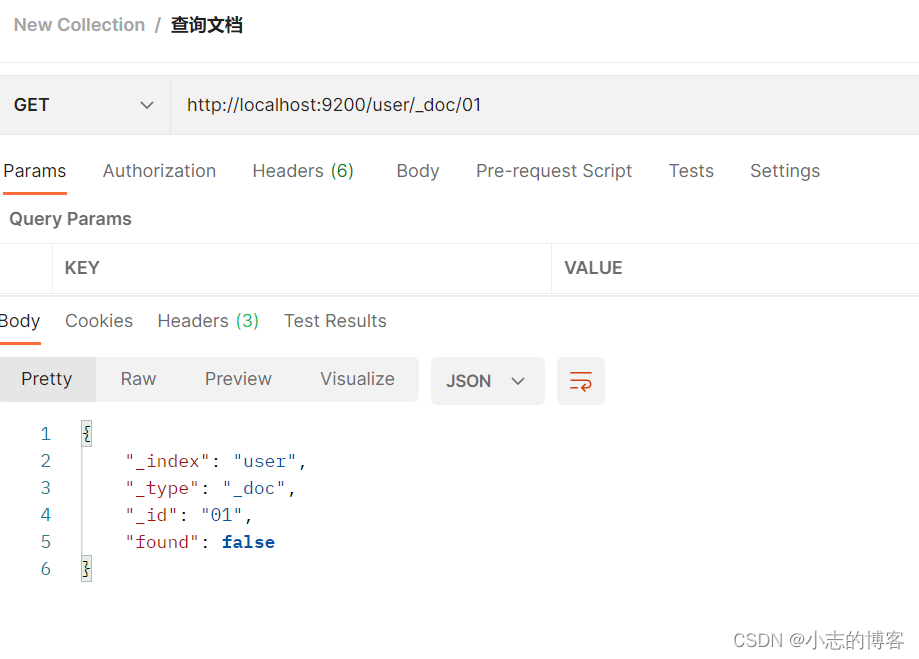
Task: Switch response view to Raw
Action: [138, 379]
